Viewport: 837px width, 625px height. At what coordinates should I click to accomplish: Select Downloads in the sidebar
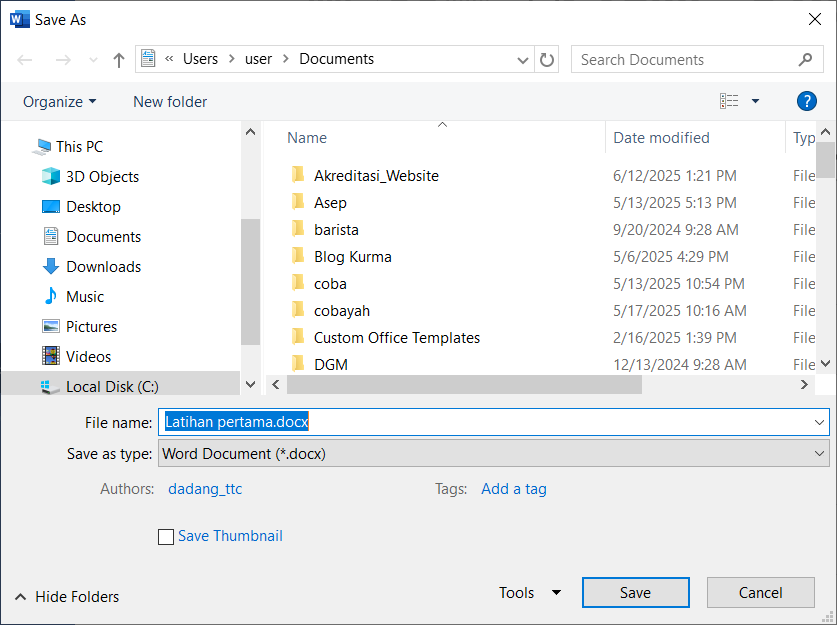point(100,266)
